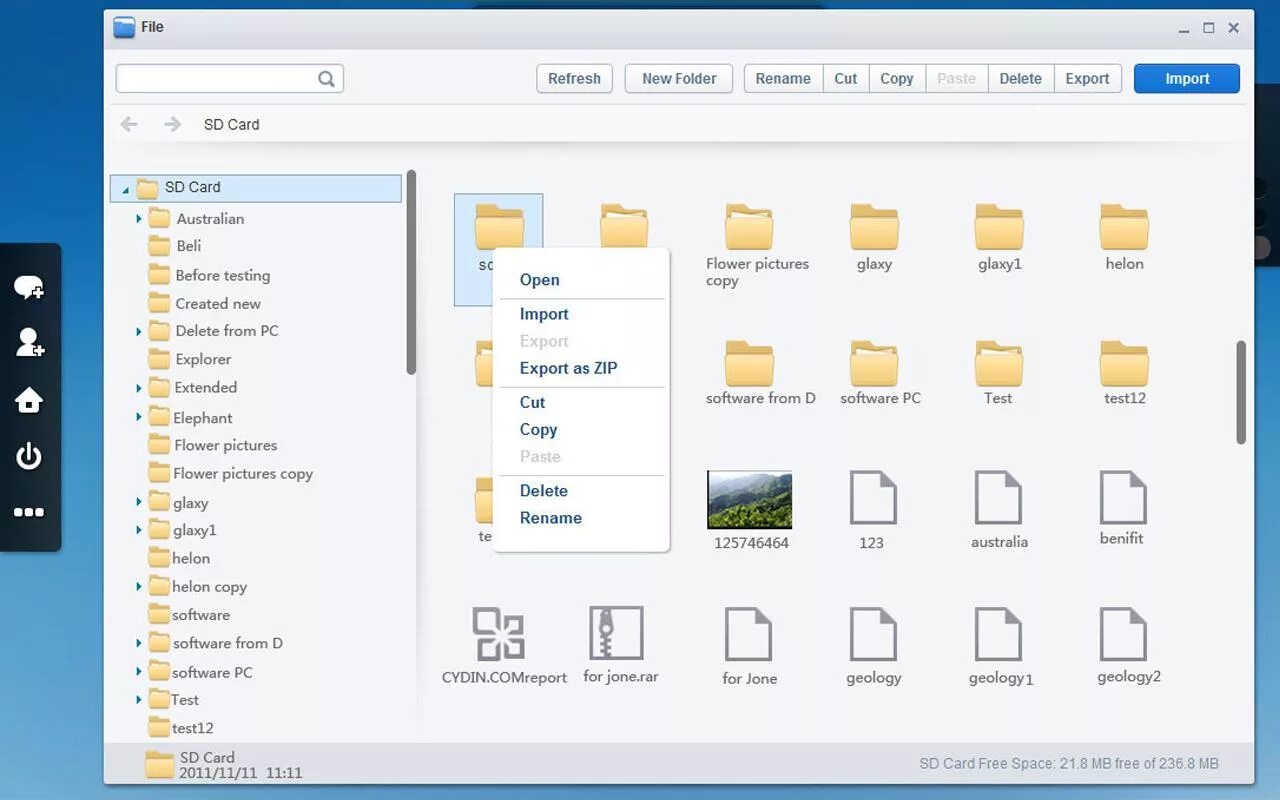The height and width of the screenshot is (800, 1280).
Task: Choose Rename in the context menu
Action: click(550, 518)
